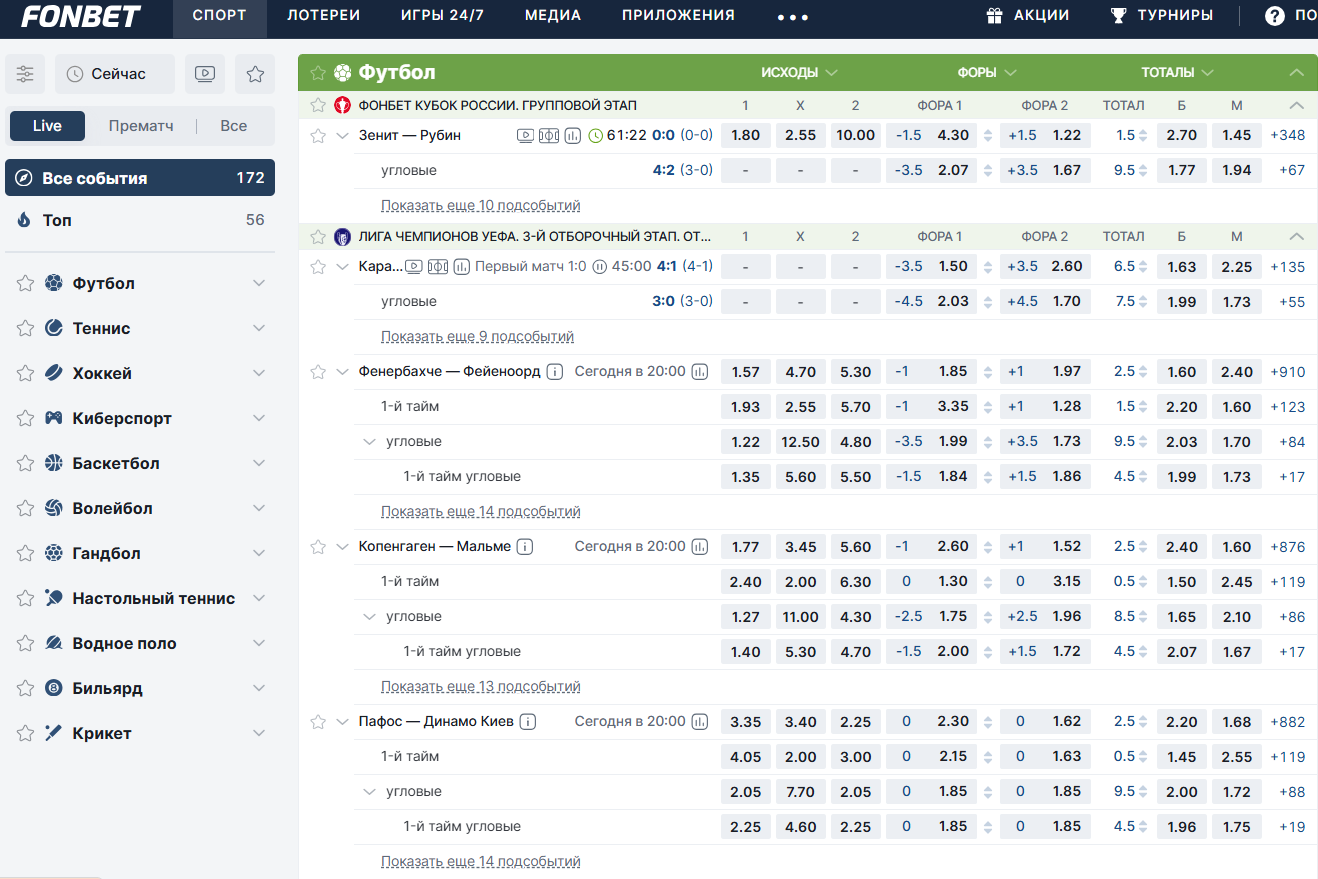Switch to Все tab
1318x879 pixels.
point(233,126)
